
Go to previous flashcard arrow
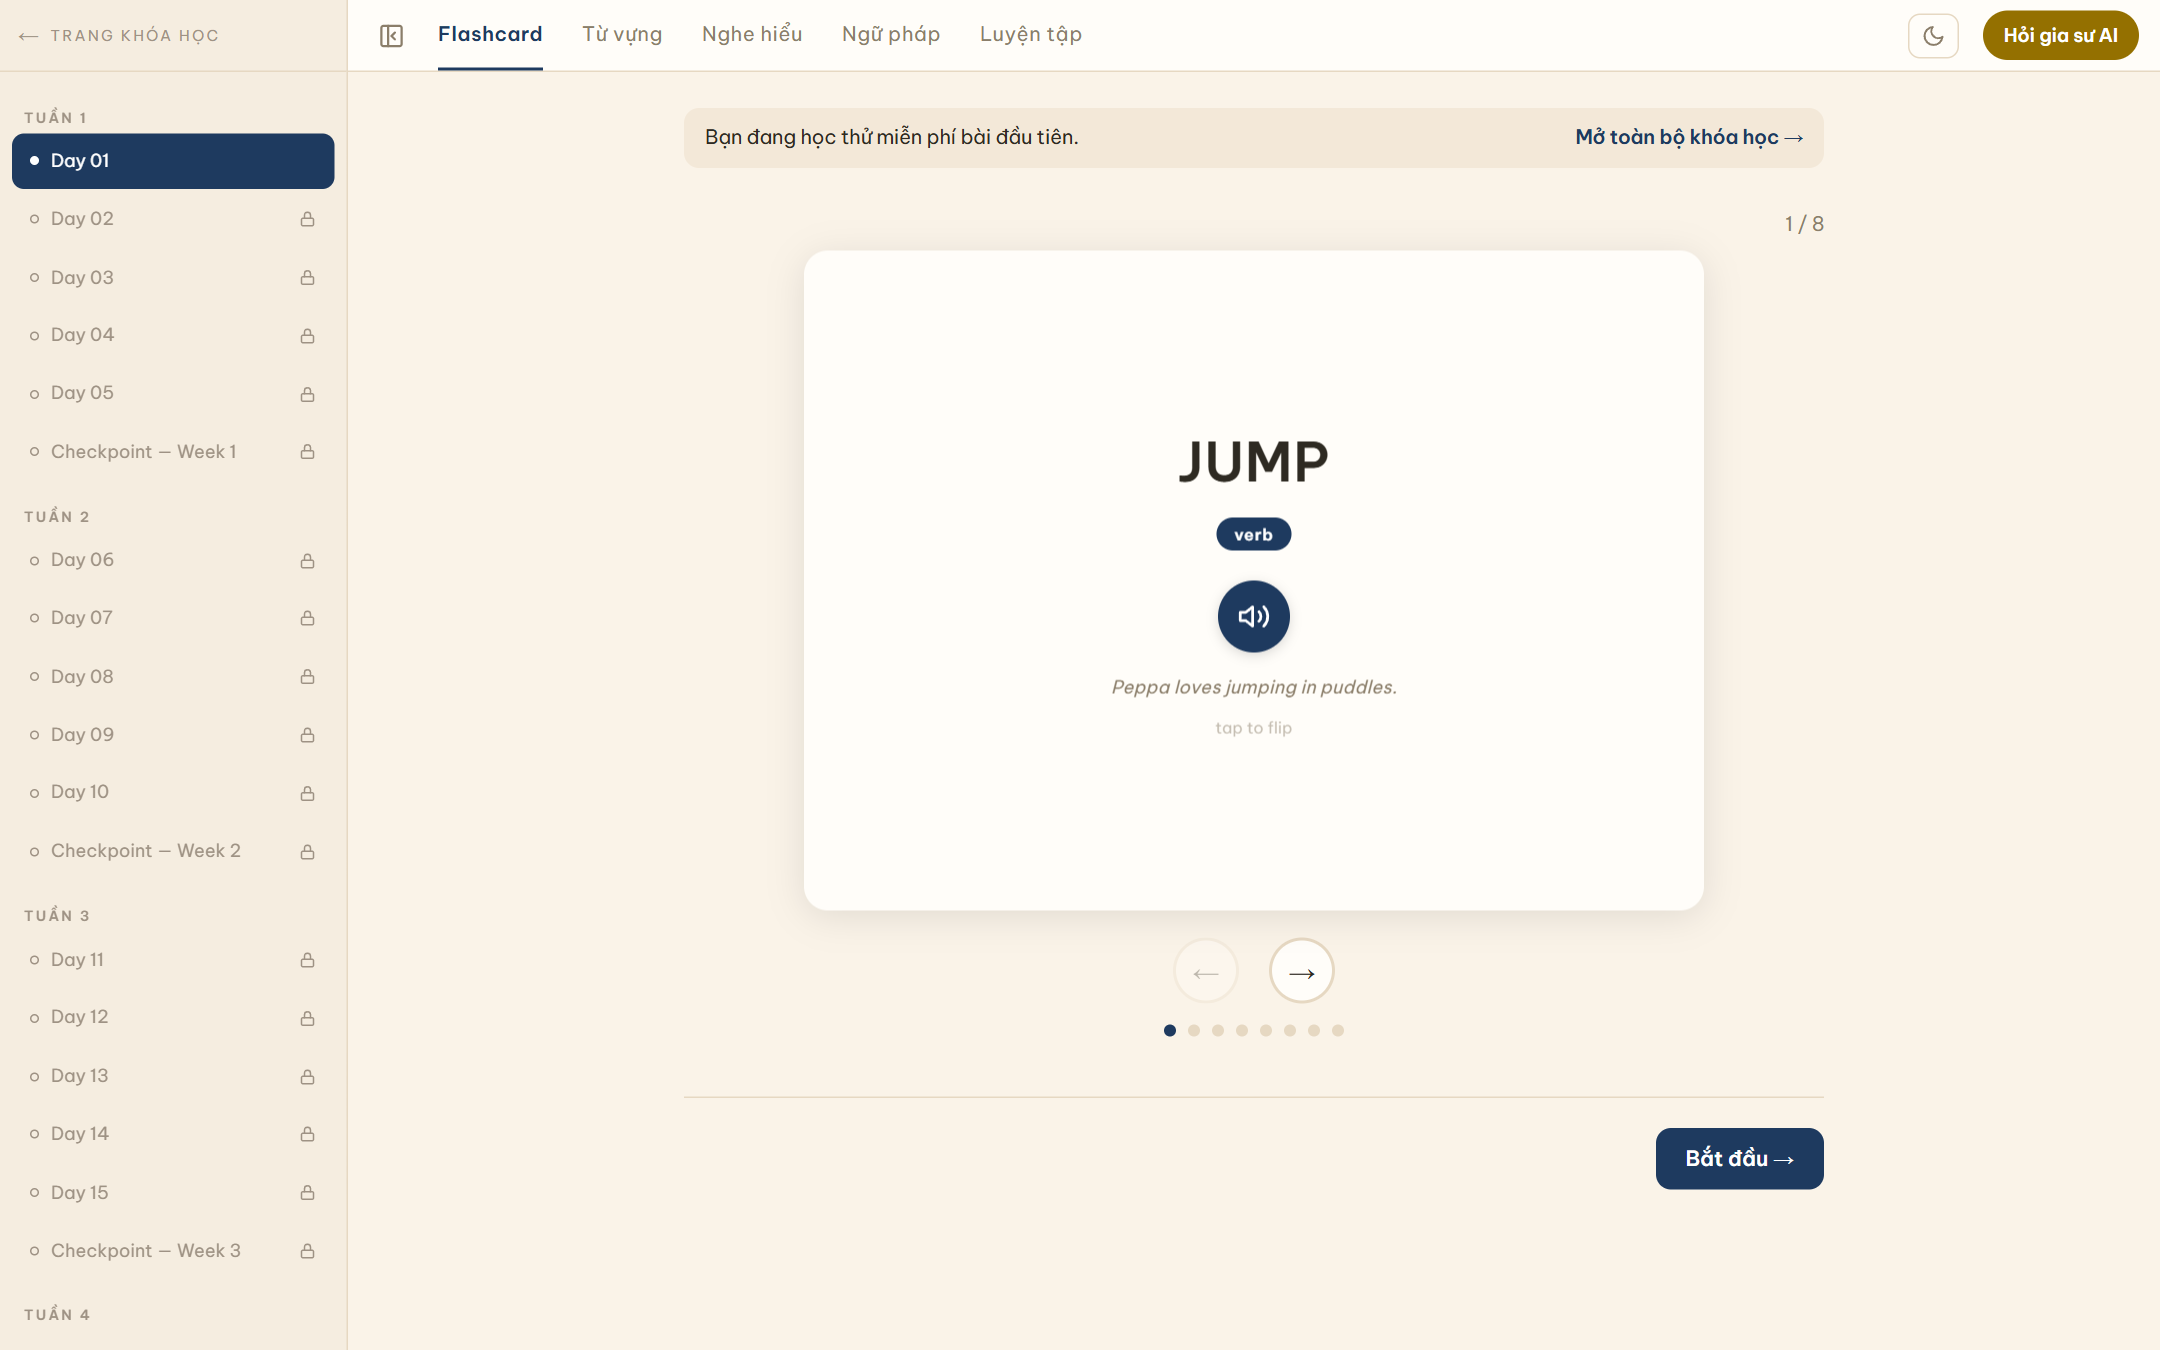[x=1205, y=971]
